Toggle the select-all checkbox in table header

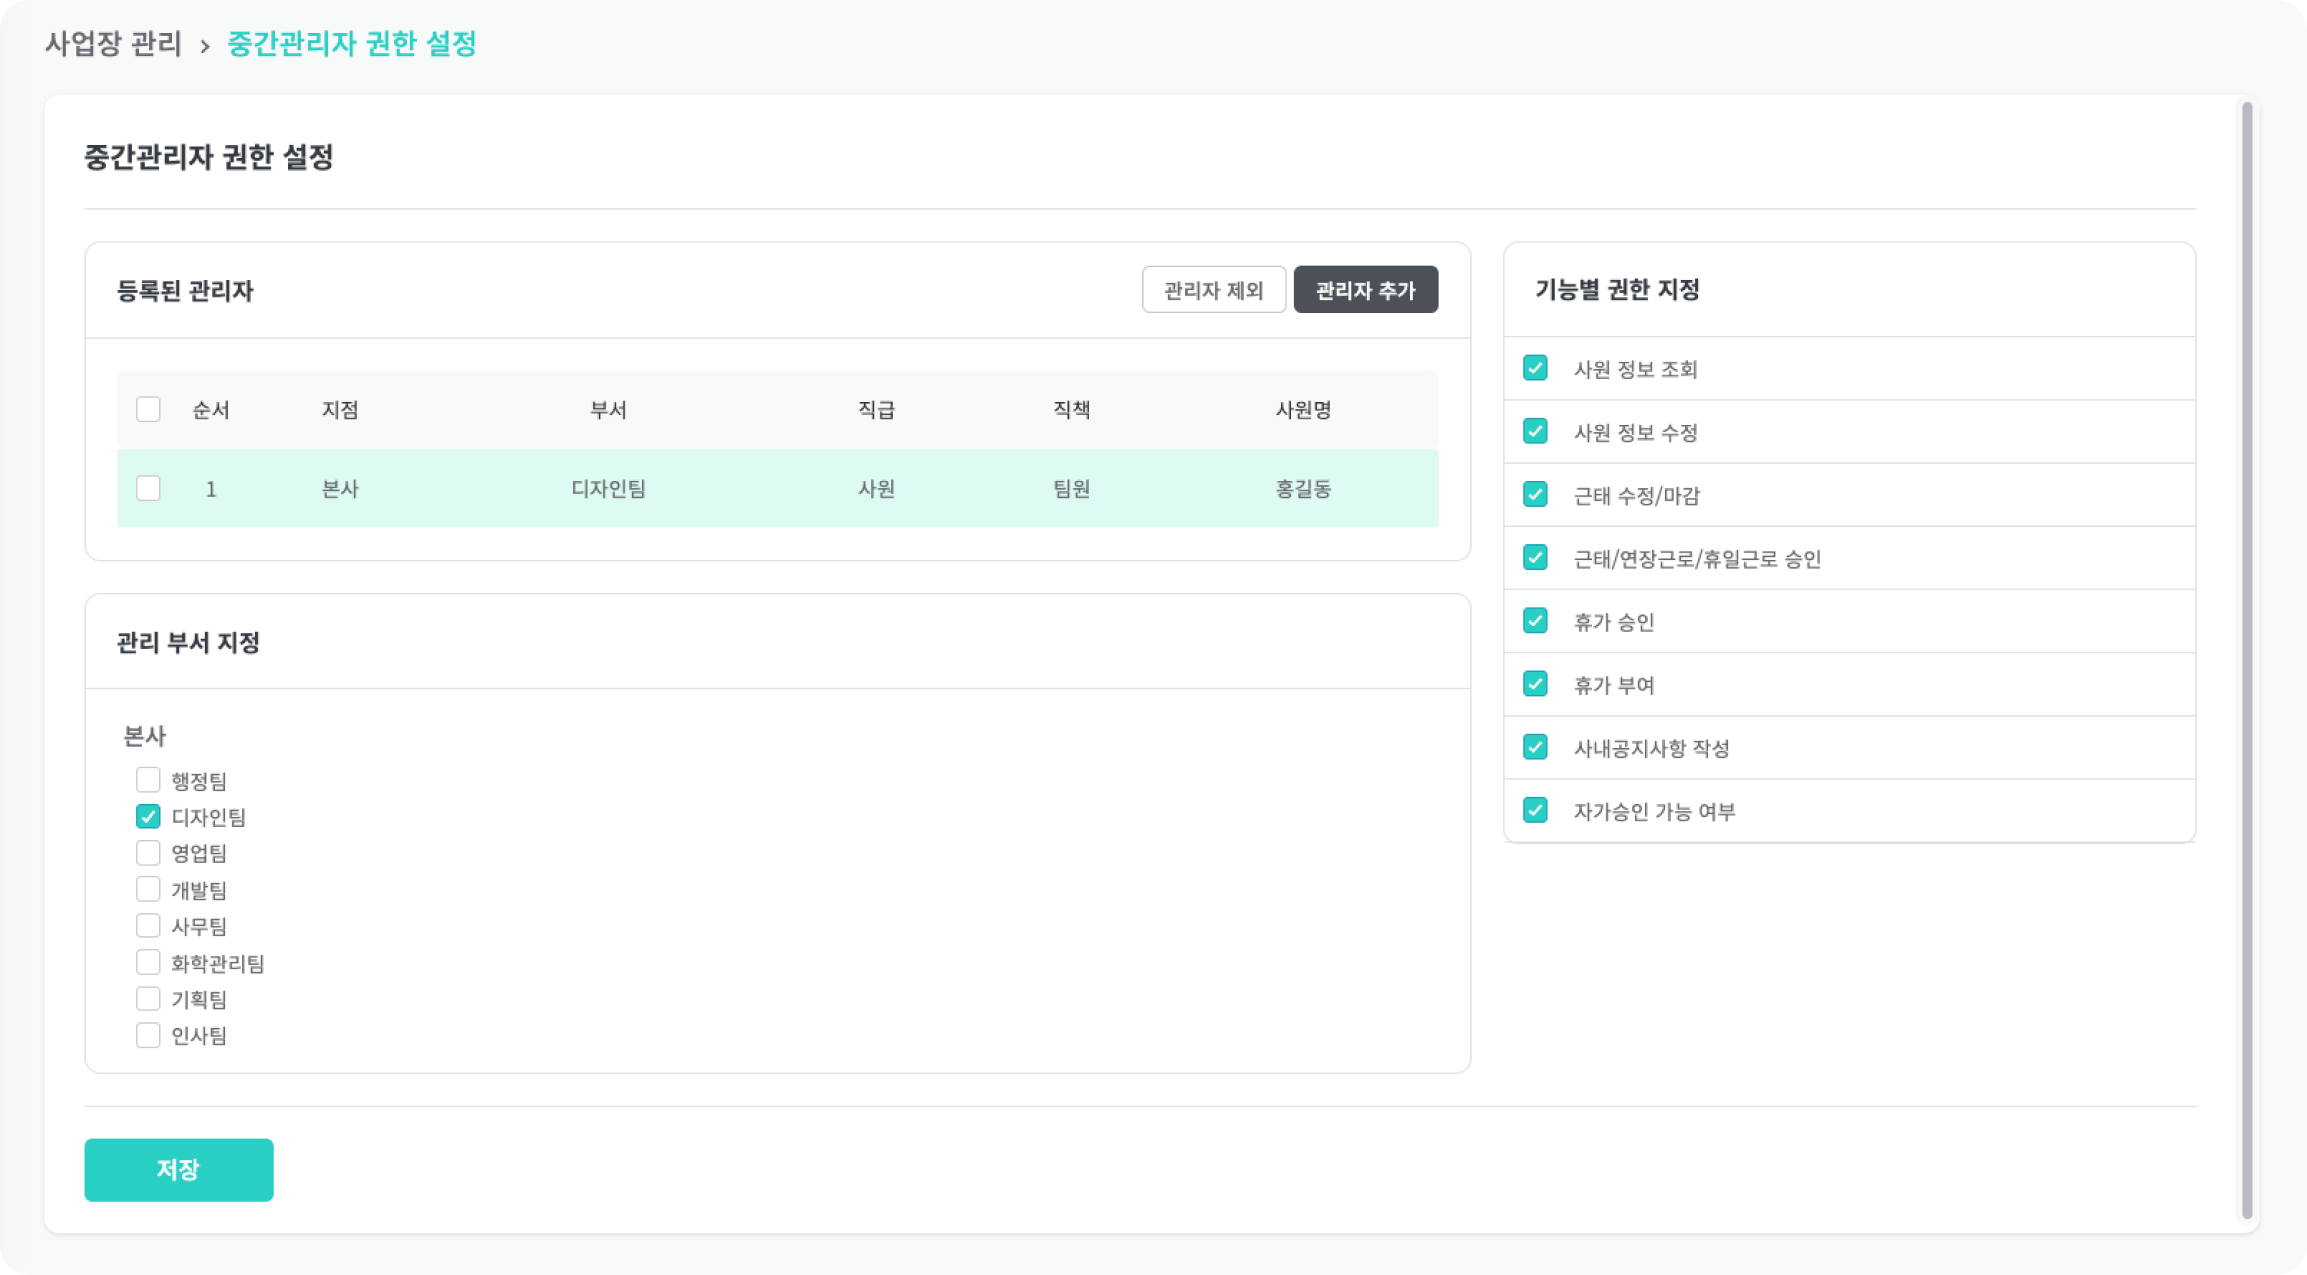pyautogui.click(x=148, y=409)
